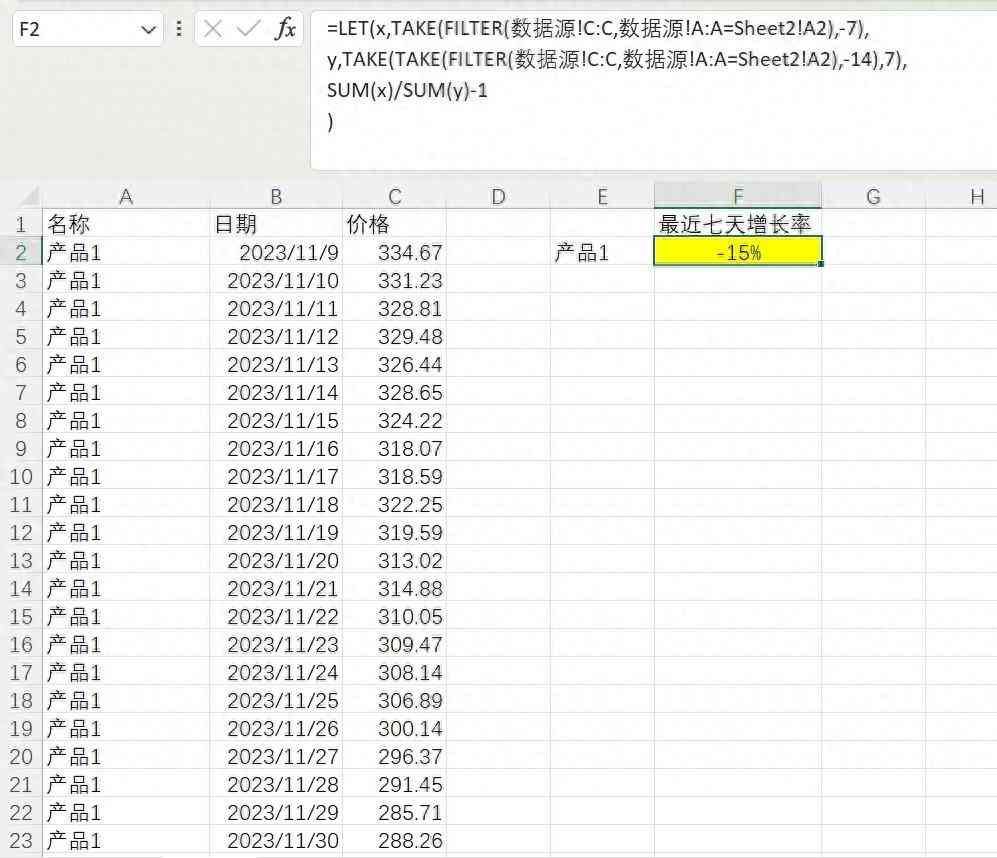This screenshot has width=997, height=858.
Task: Select column F header
Action: pos(738,197)
